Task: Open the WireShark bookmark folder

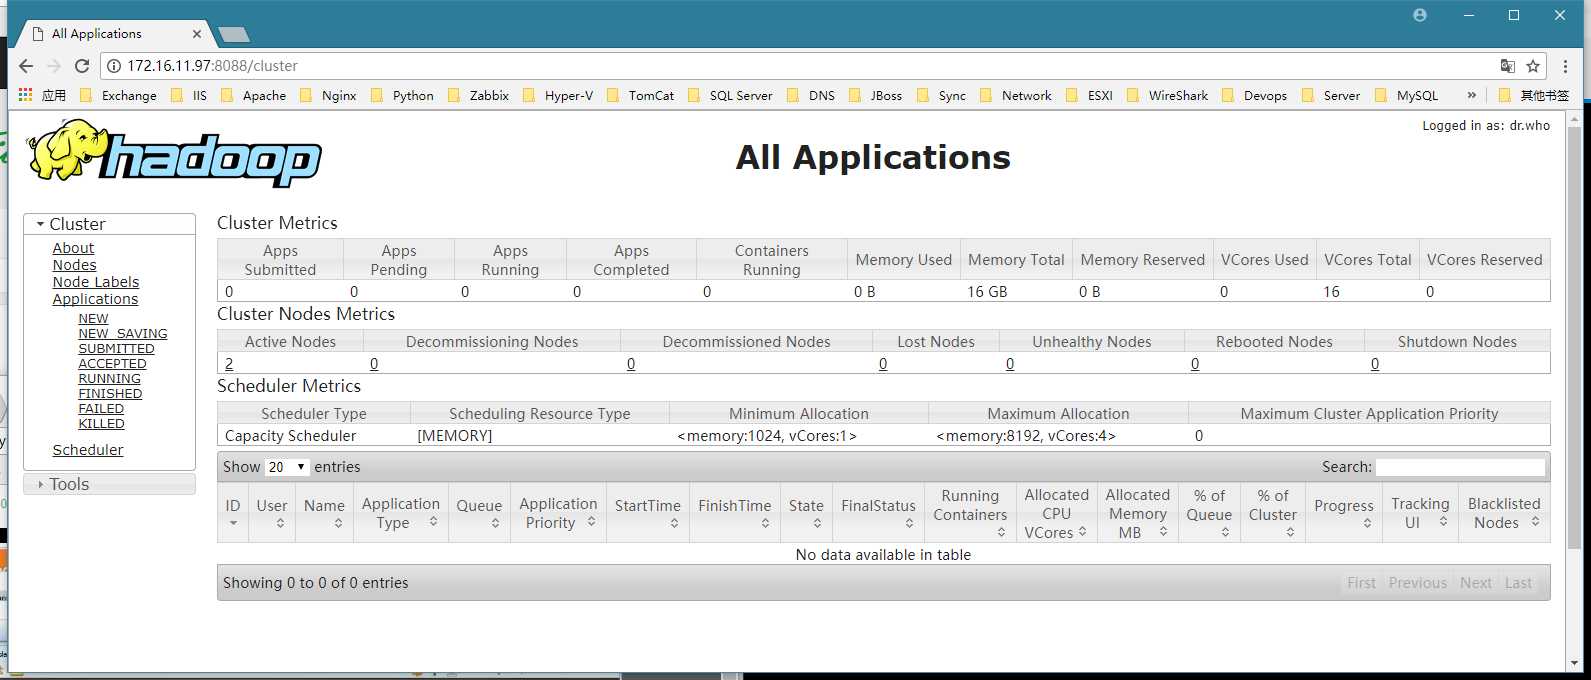Action: click(1167, 95)
